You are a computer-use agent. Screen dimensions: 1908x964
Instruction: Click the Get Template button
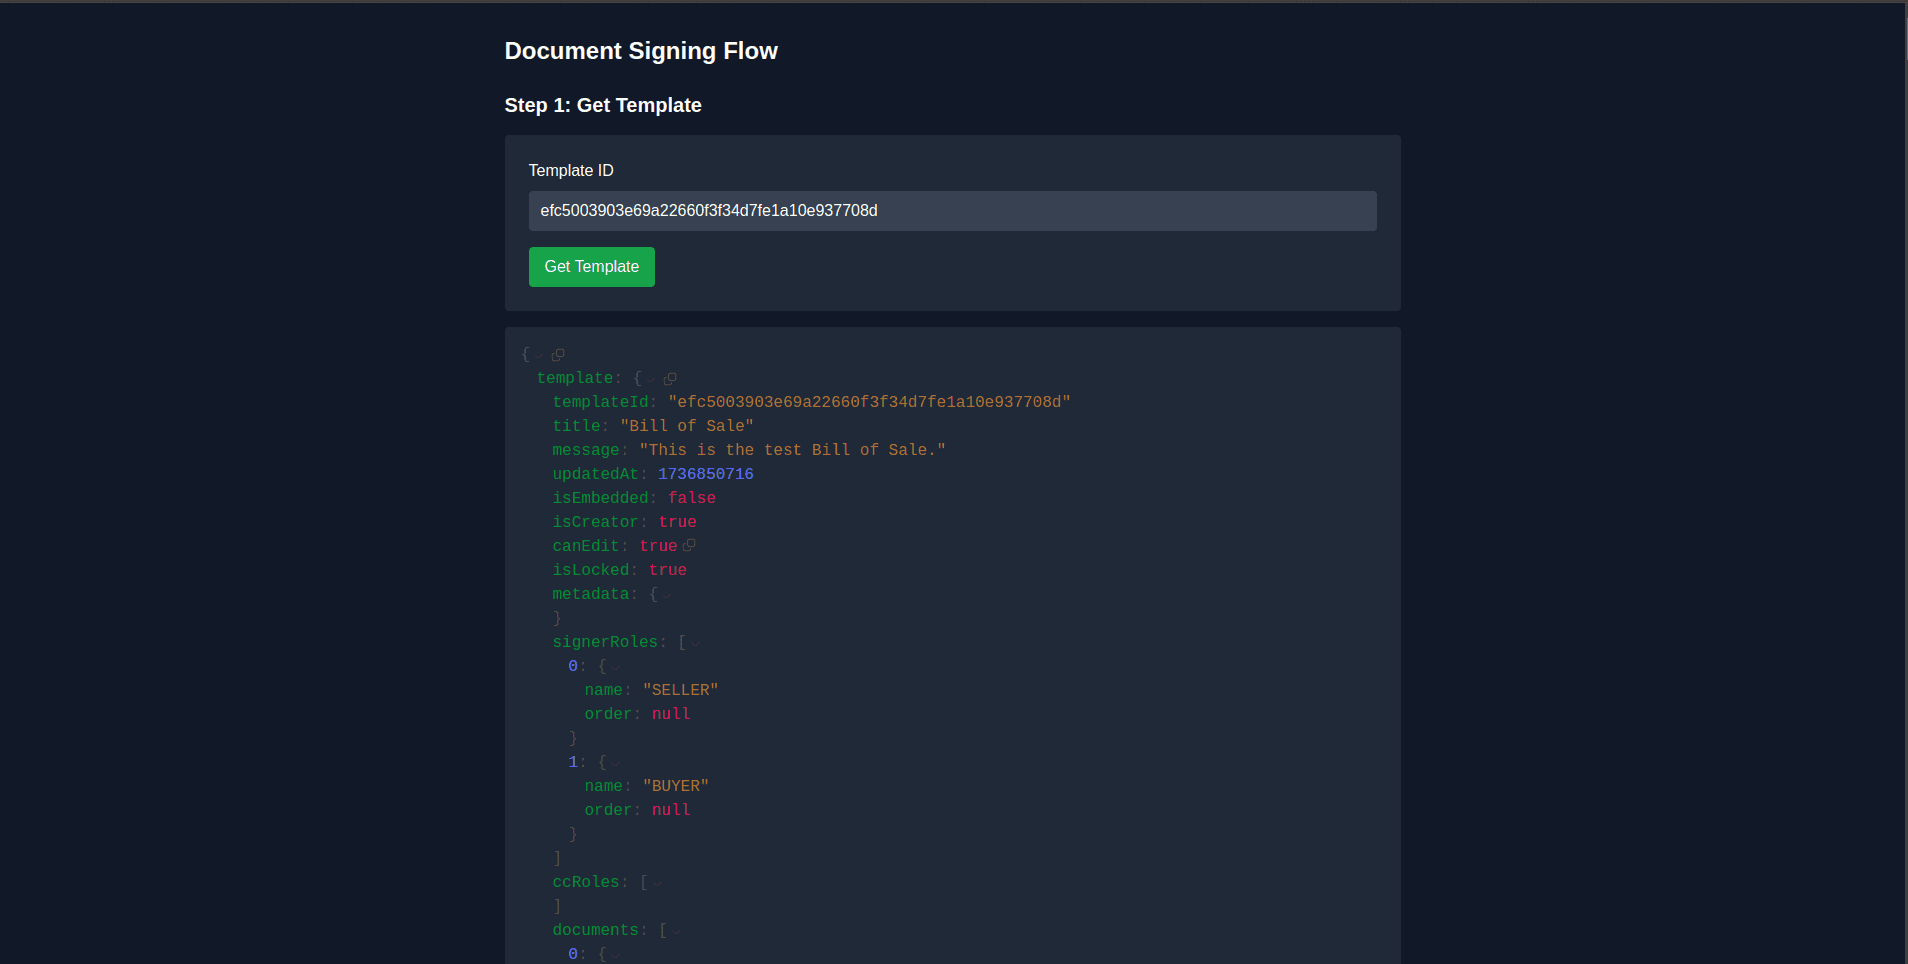click(x=591, y=266)
